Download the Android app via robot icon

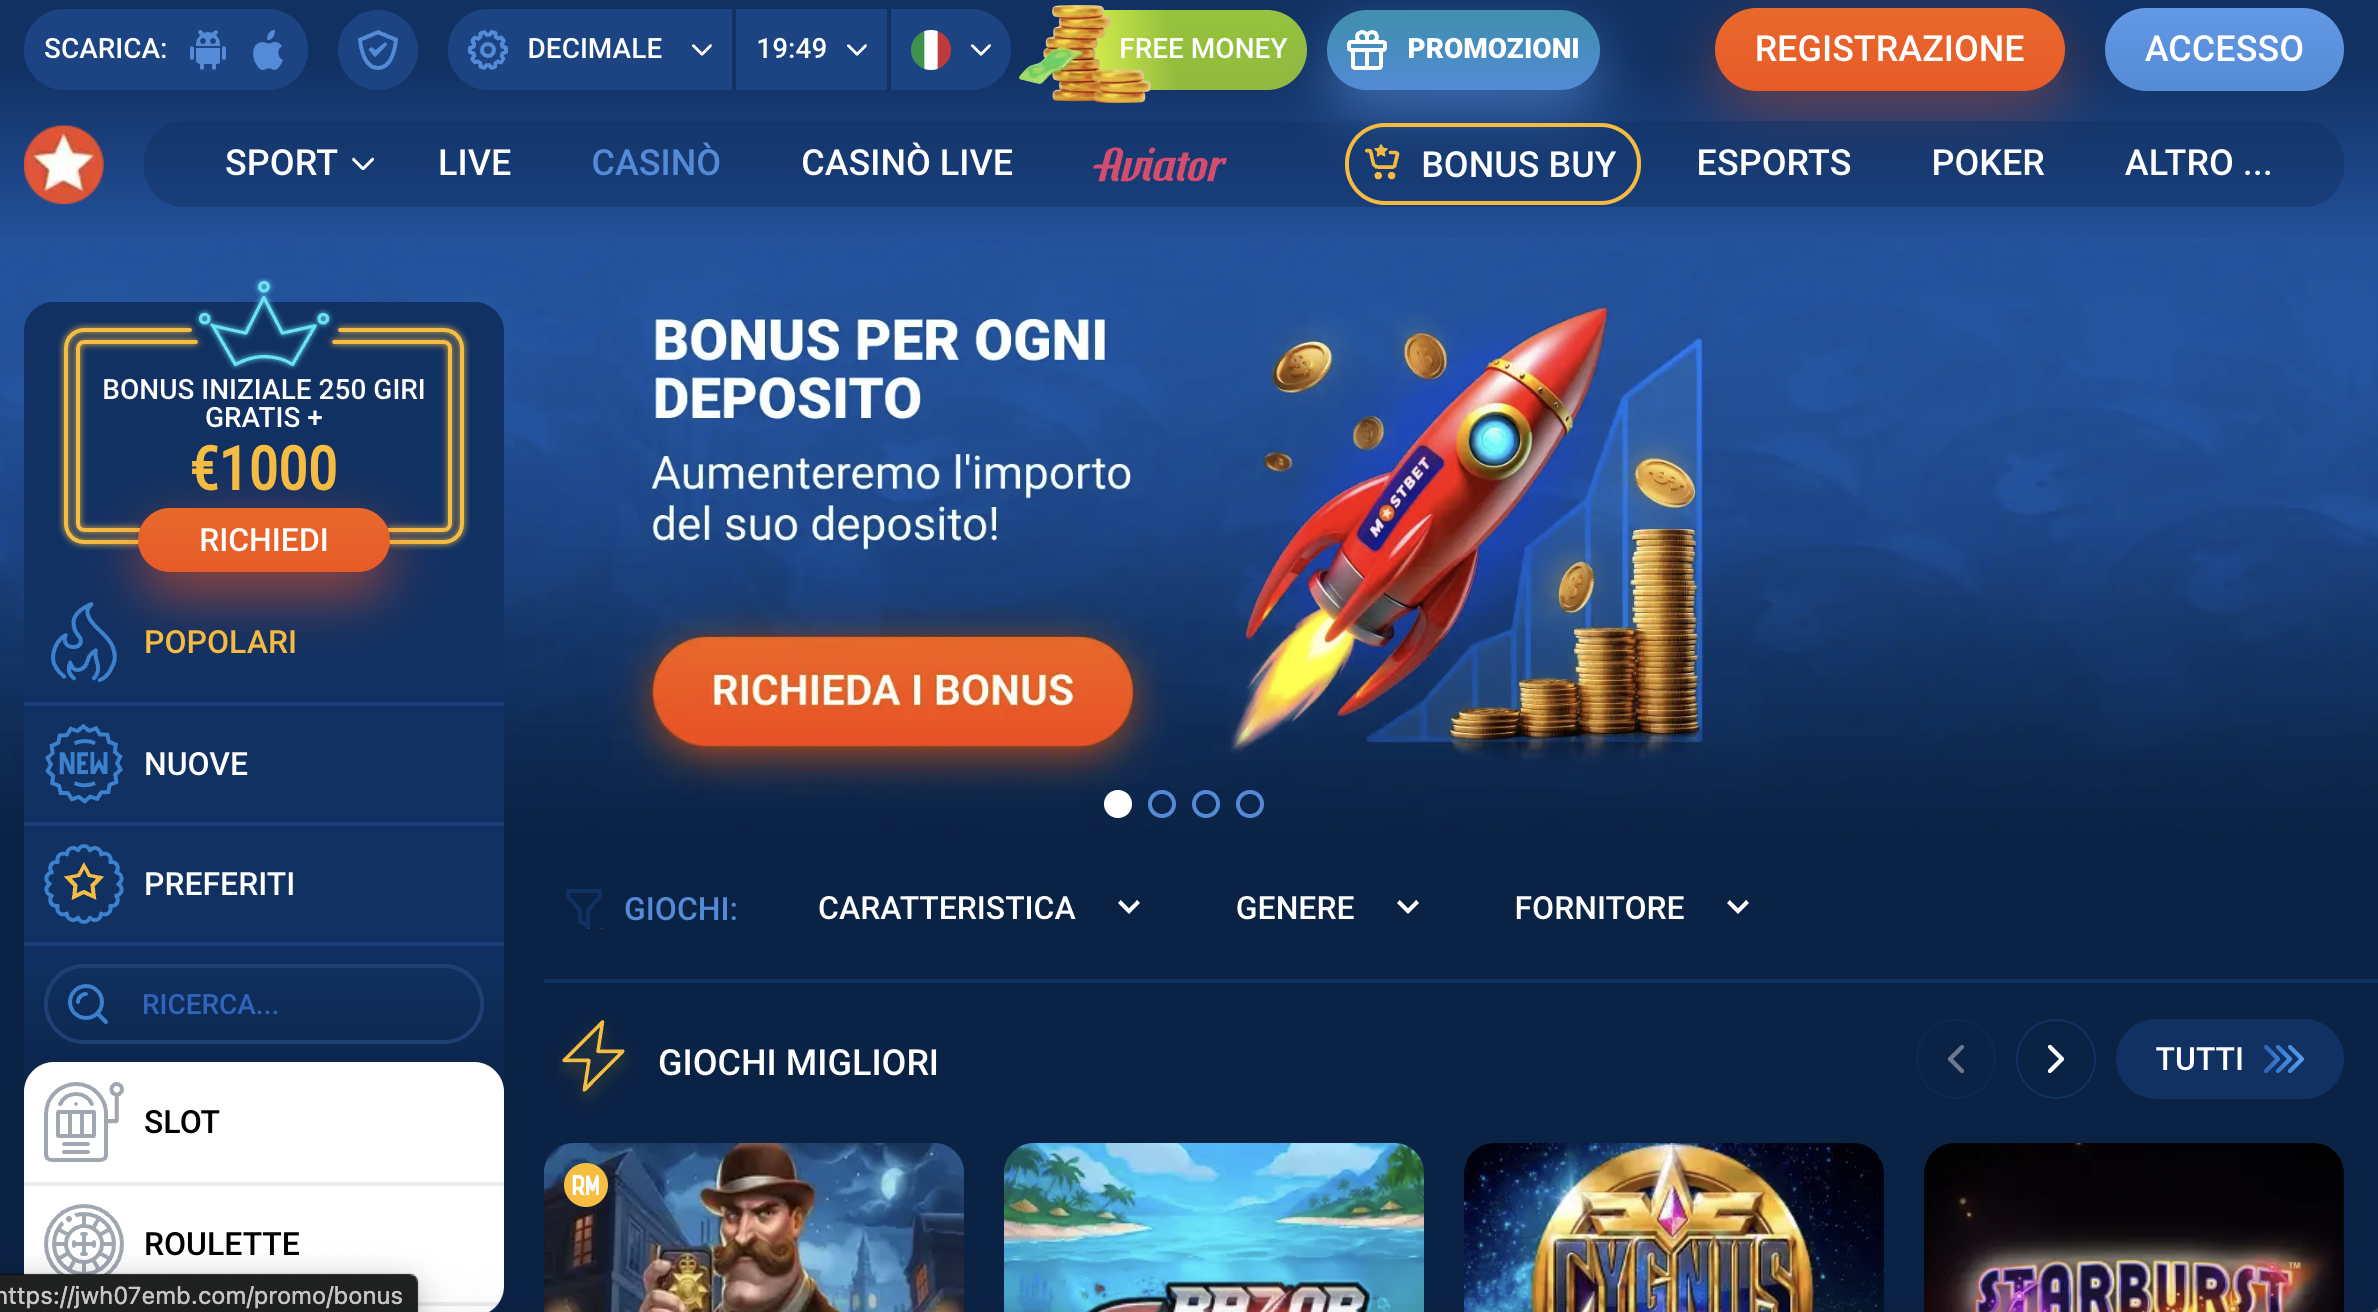(x=208, y=49)
